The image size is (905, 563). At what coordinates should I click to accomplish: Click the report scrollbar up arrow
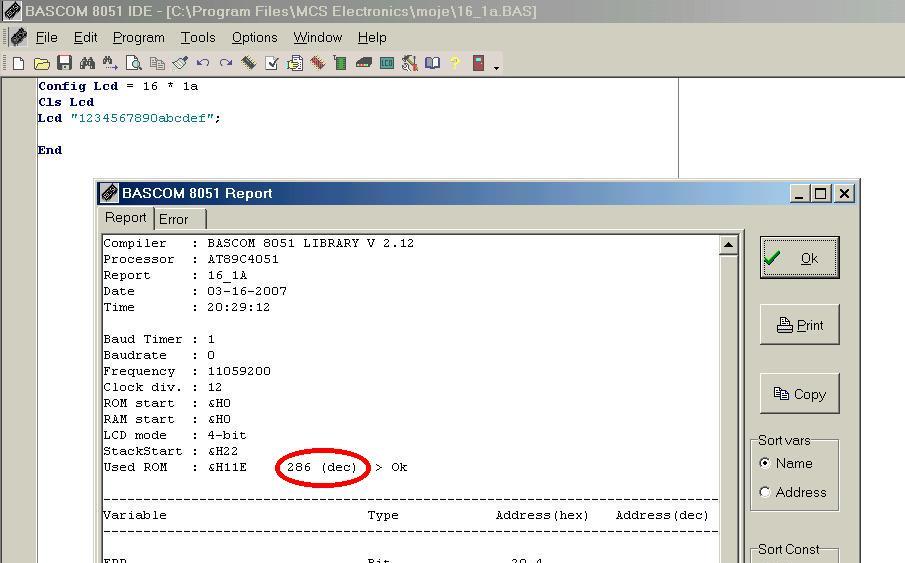tap(728, 245)
